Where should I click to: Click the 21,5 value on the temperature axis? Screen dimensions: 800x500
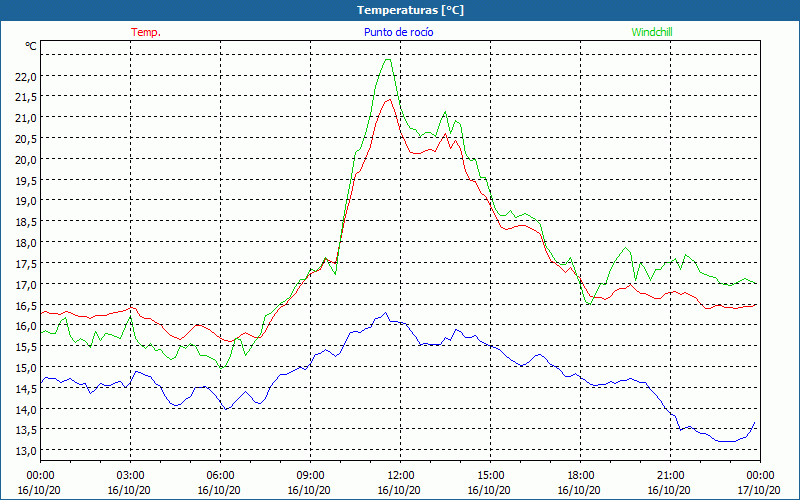(x=26, y=97)
